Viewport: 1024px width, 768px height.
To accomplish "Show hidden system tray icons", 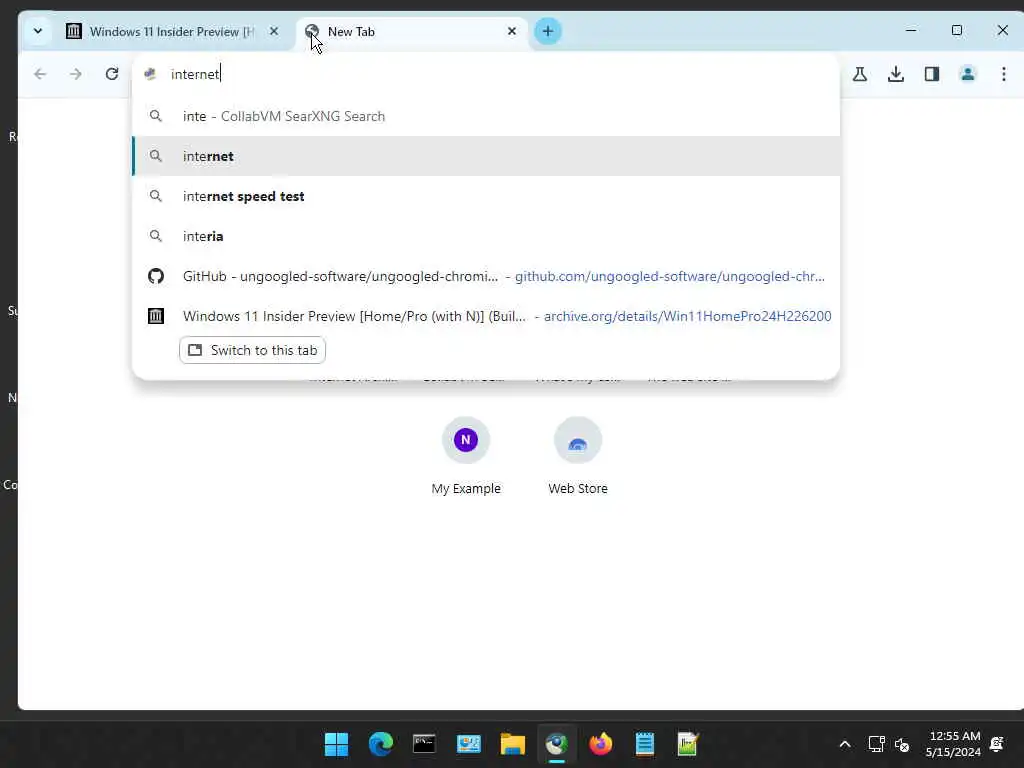I will coord(844,744).
